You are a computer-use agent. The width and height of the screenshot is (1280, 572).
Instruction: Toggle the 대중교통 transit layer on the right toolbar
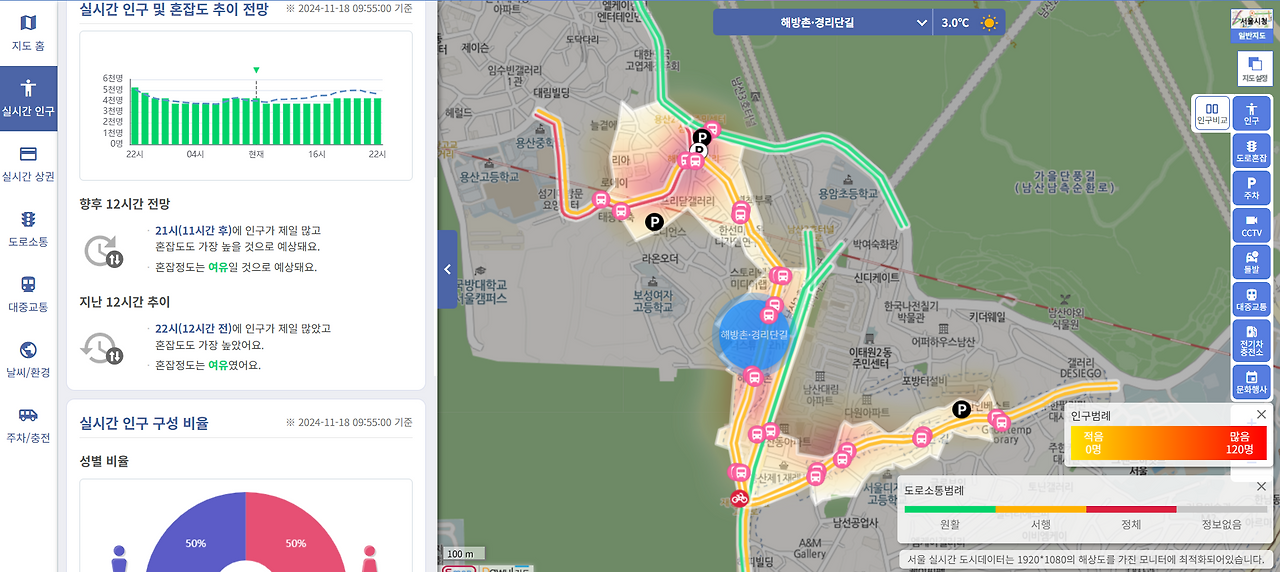pos(1251,299)
